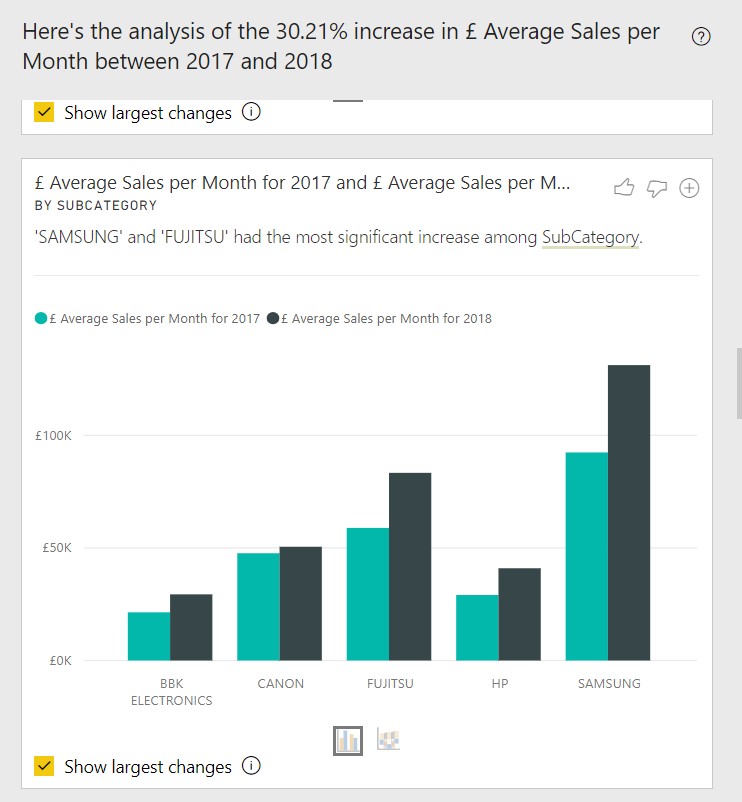Screen dimensions: 742x802
Task: Switch to the ribbon chart icon
Action: click(388, 740)
